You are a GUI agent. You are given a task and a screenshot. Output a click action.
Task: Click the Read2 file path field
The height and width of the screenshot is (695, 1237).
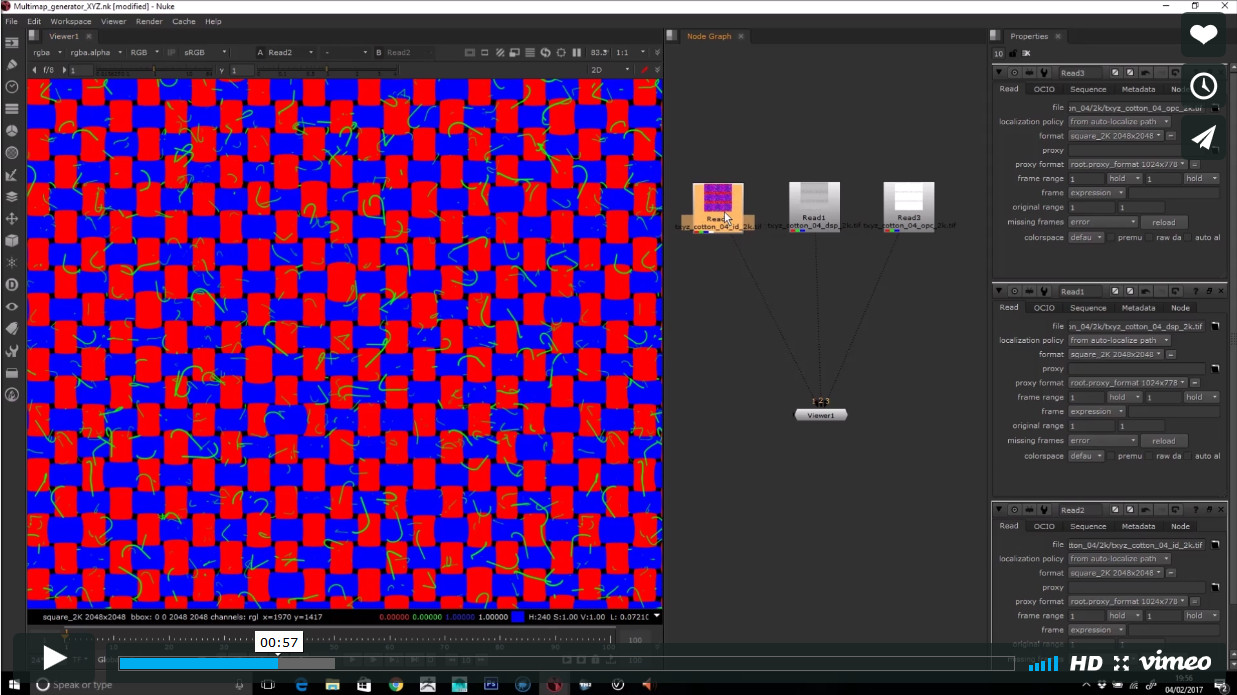click(x=1138, y=545)
